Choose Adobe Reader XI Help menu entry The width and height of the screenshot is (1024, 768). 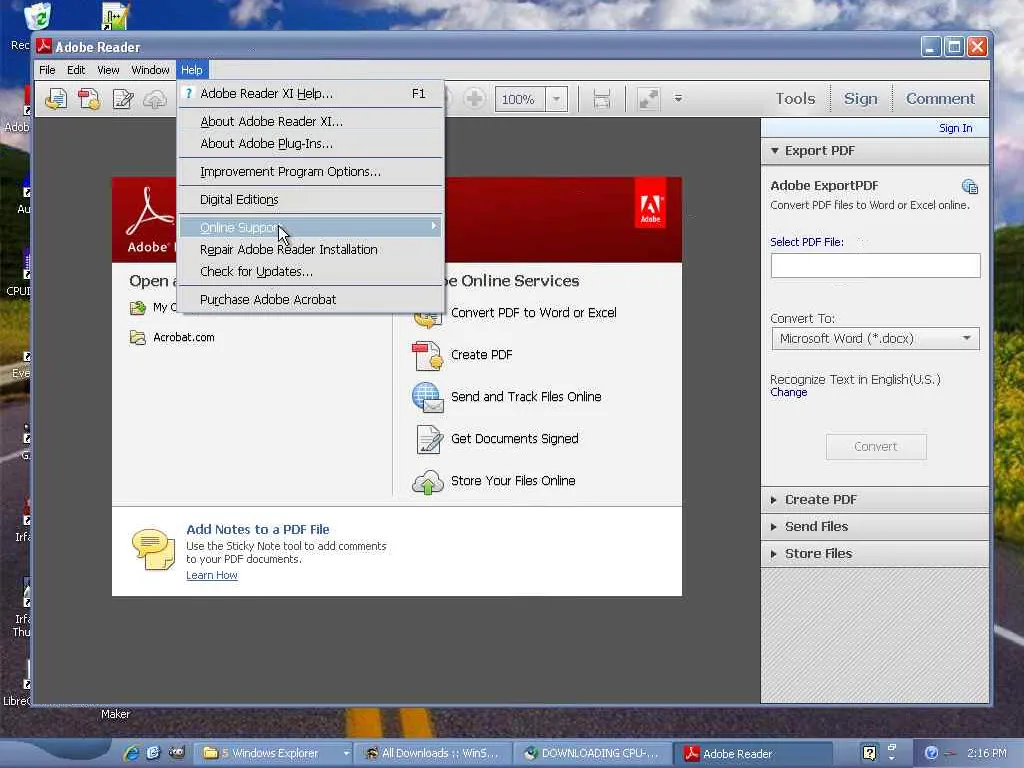pos(312,94)
